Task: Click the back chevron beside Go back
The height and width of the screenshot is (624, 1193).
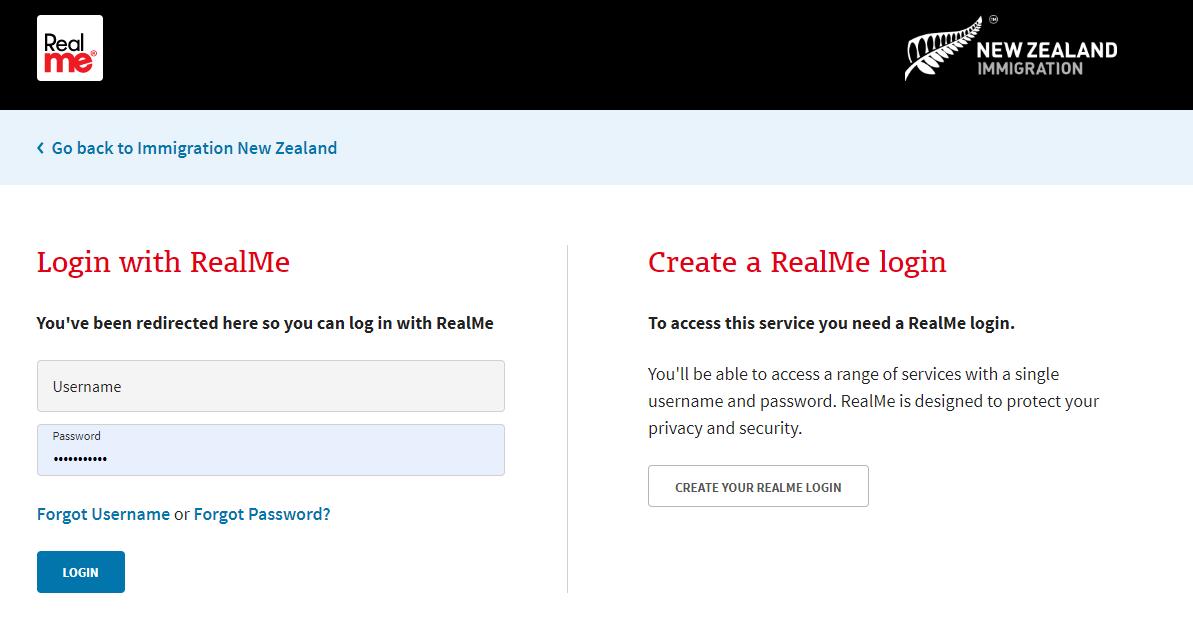Action: [x=40, y=148]
